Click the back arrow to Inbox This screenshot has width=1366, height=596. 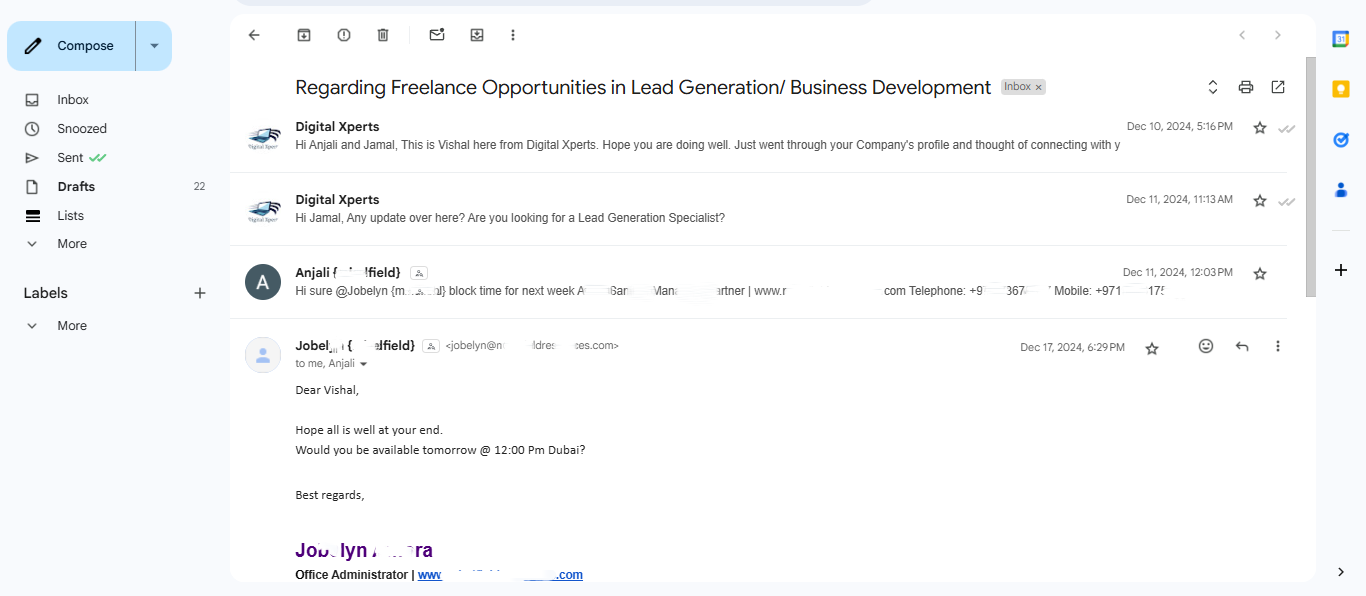(x=254, y=35)
